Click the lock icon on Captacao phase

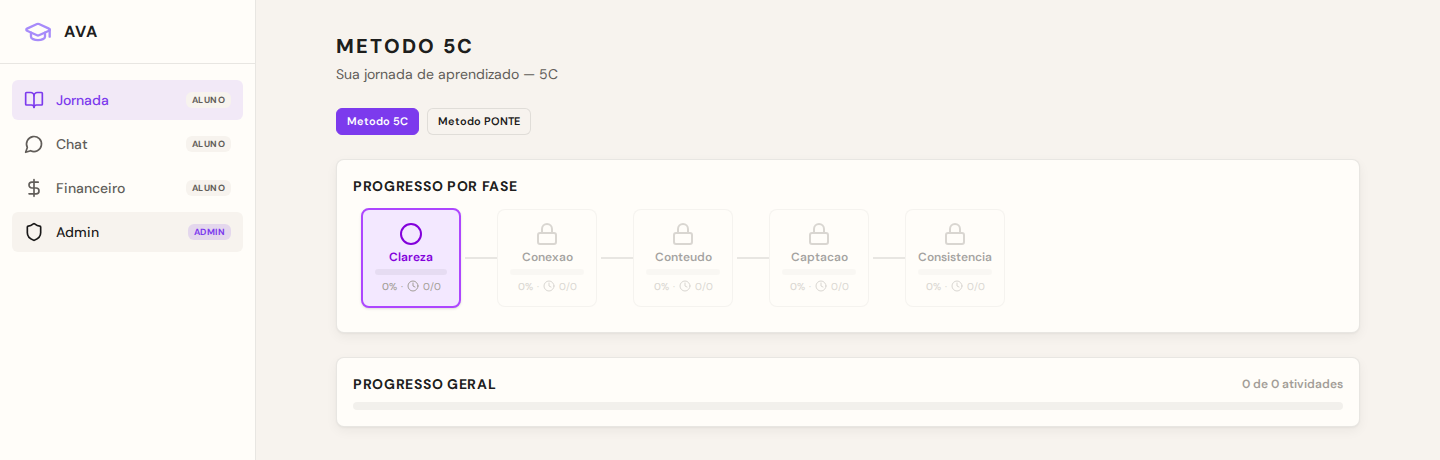click(819, 234)
